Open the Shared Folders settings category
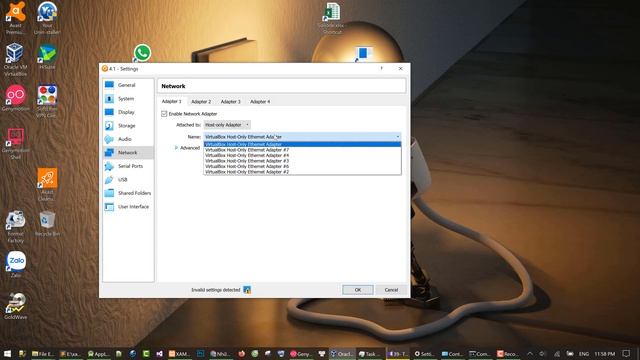 [x=128, y=193]
